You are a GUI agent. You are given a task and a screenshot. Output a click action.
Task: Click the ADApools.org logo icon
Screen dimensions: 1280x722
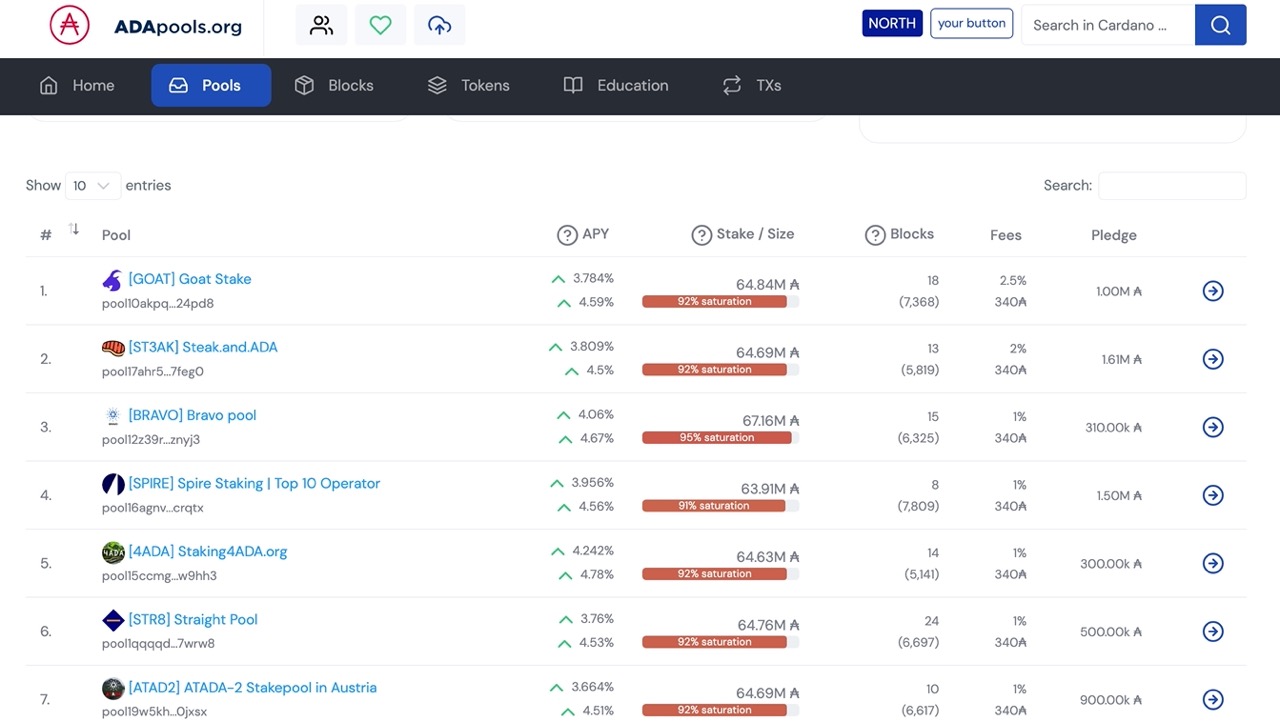pos(70,26)
